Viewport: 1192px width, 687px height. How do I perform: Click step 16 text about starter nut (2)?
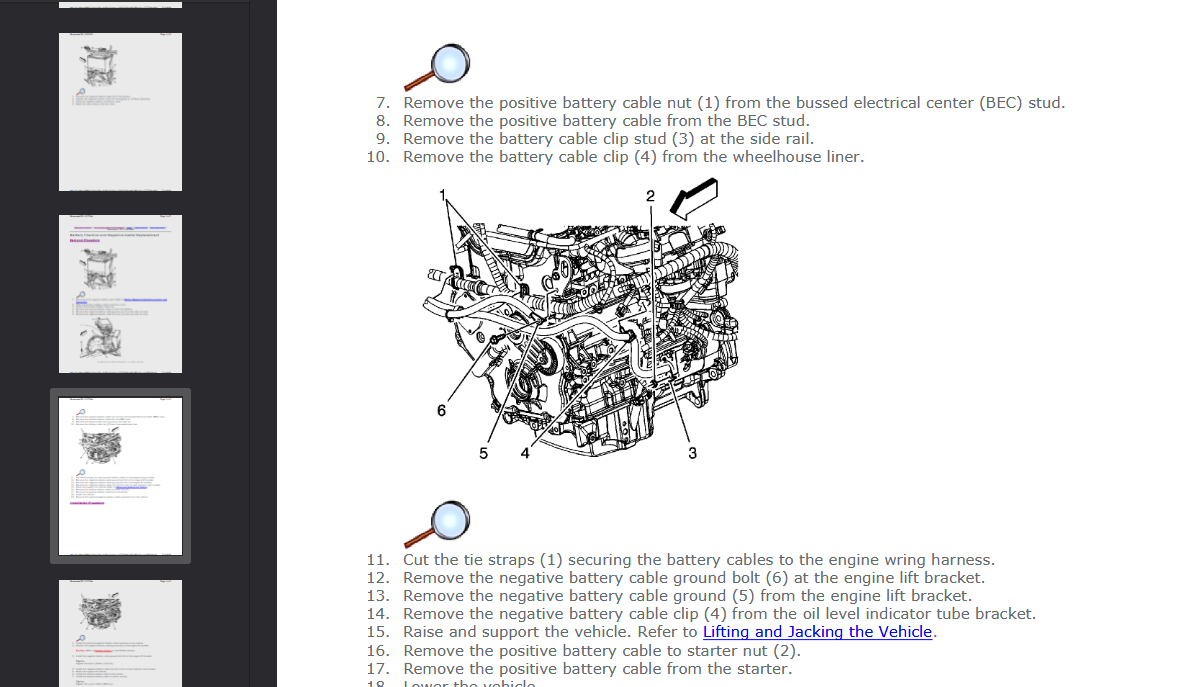pos(602,651)
